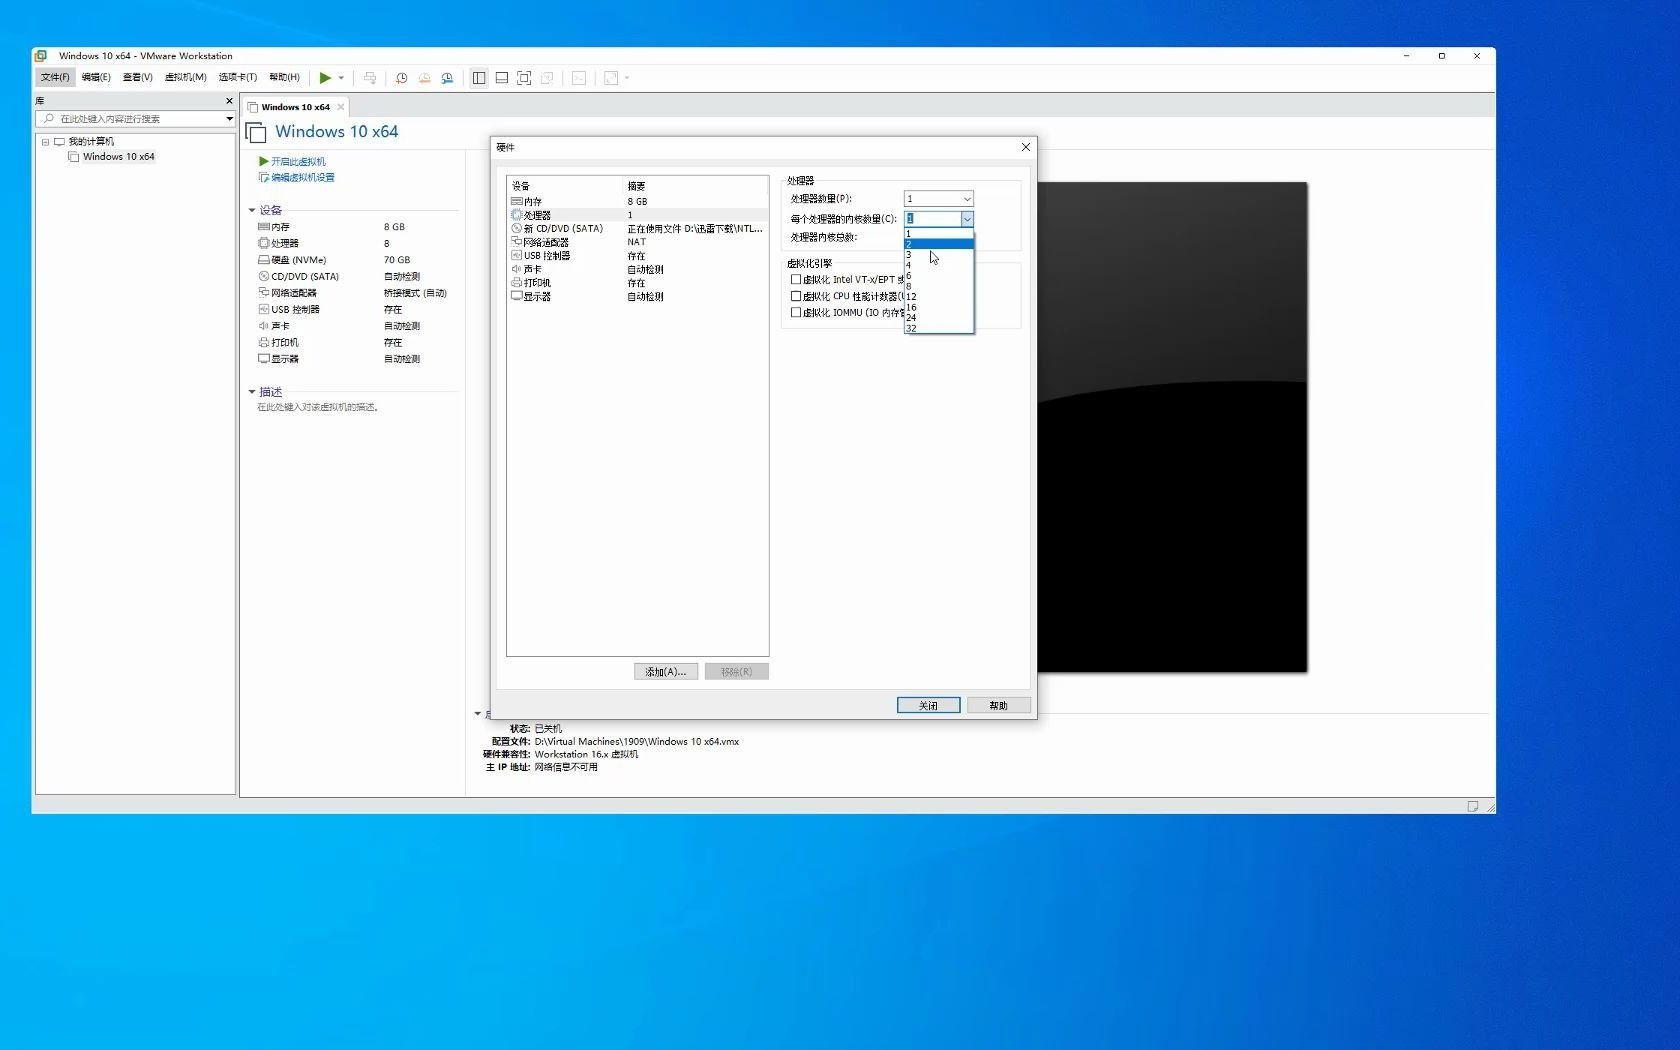The image size is (1680, 1050).
Task: Open the 编辑(E) menu
Action: [x=96, y=77]
